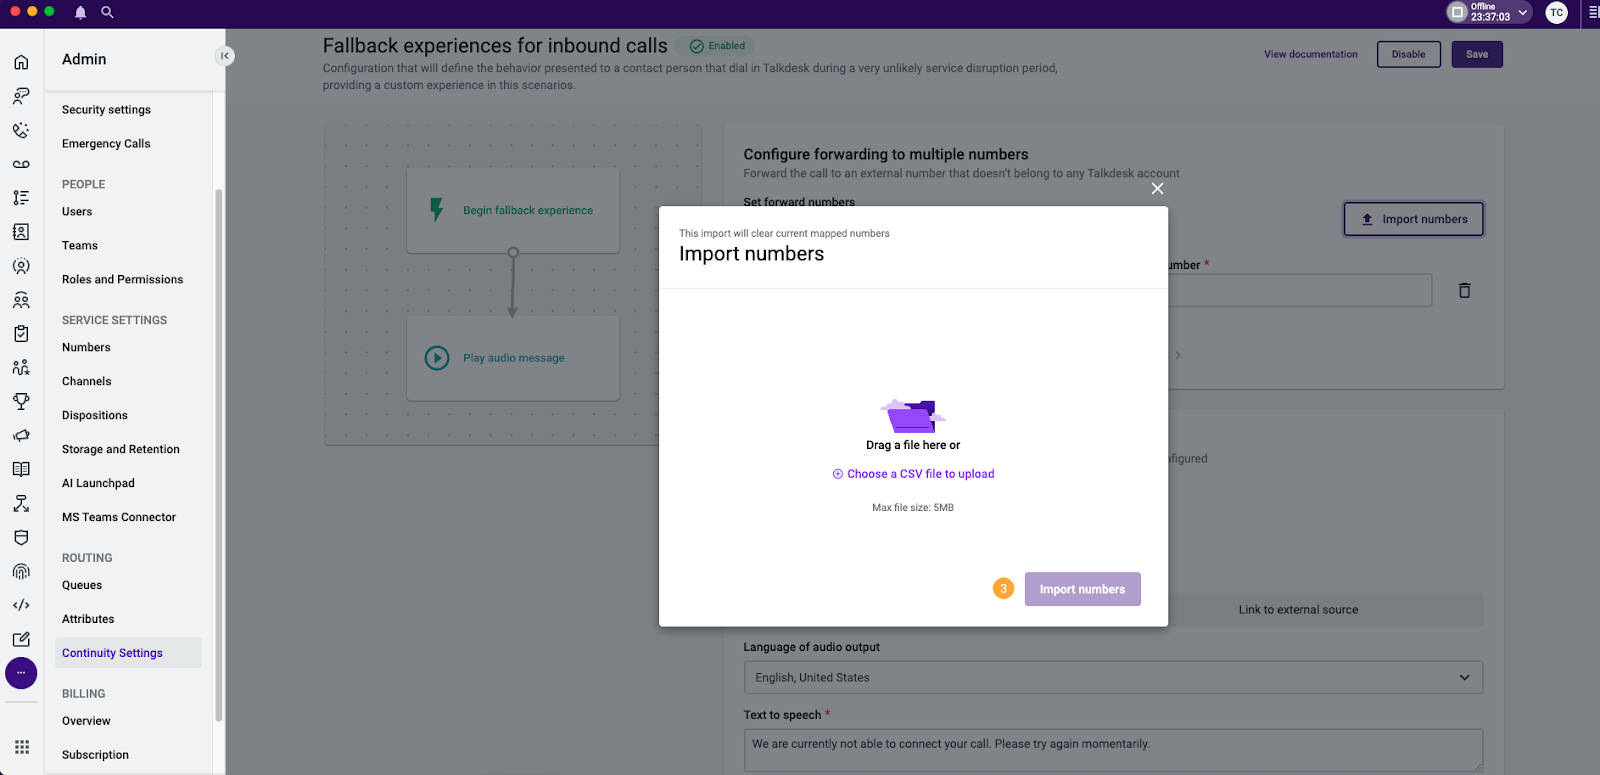
Task: Open the search magnifier icon
Action: pos(107,12)
